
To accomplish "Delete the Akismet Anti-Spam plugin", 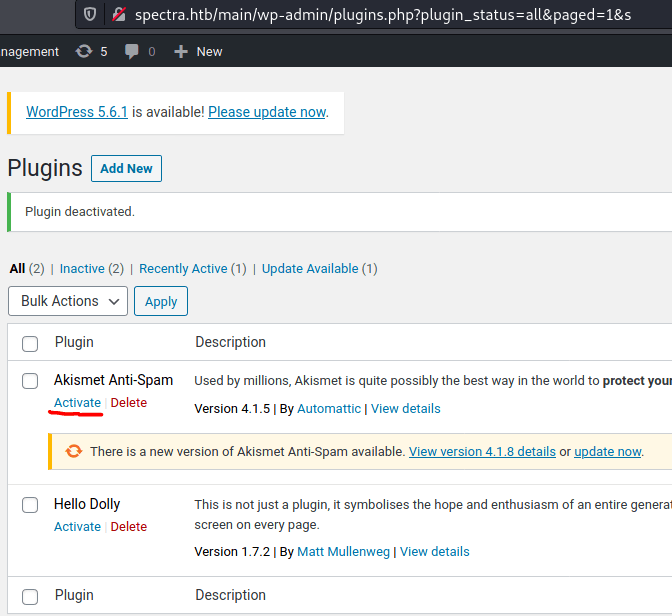I will [x=129, y=403].
